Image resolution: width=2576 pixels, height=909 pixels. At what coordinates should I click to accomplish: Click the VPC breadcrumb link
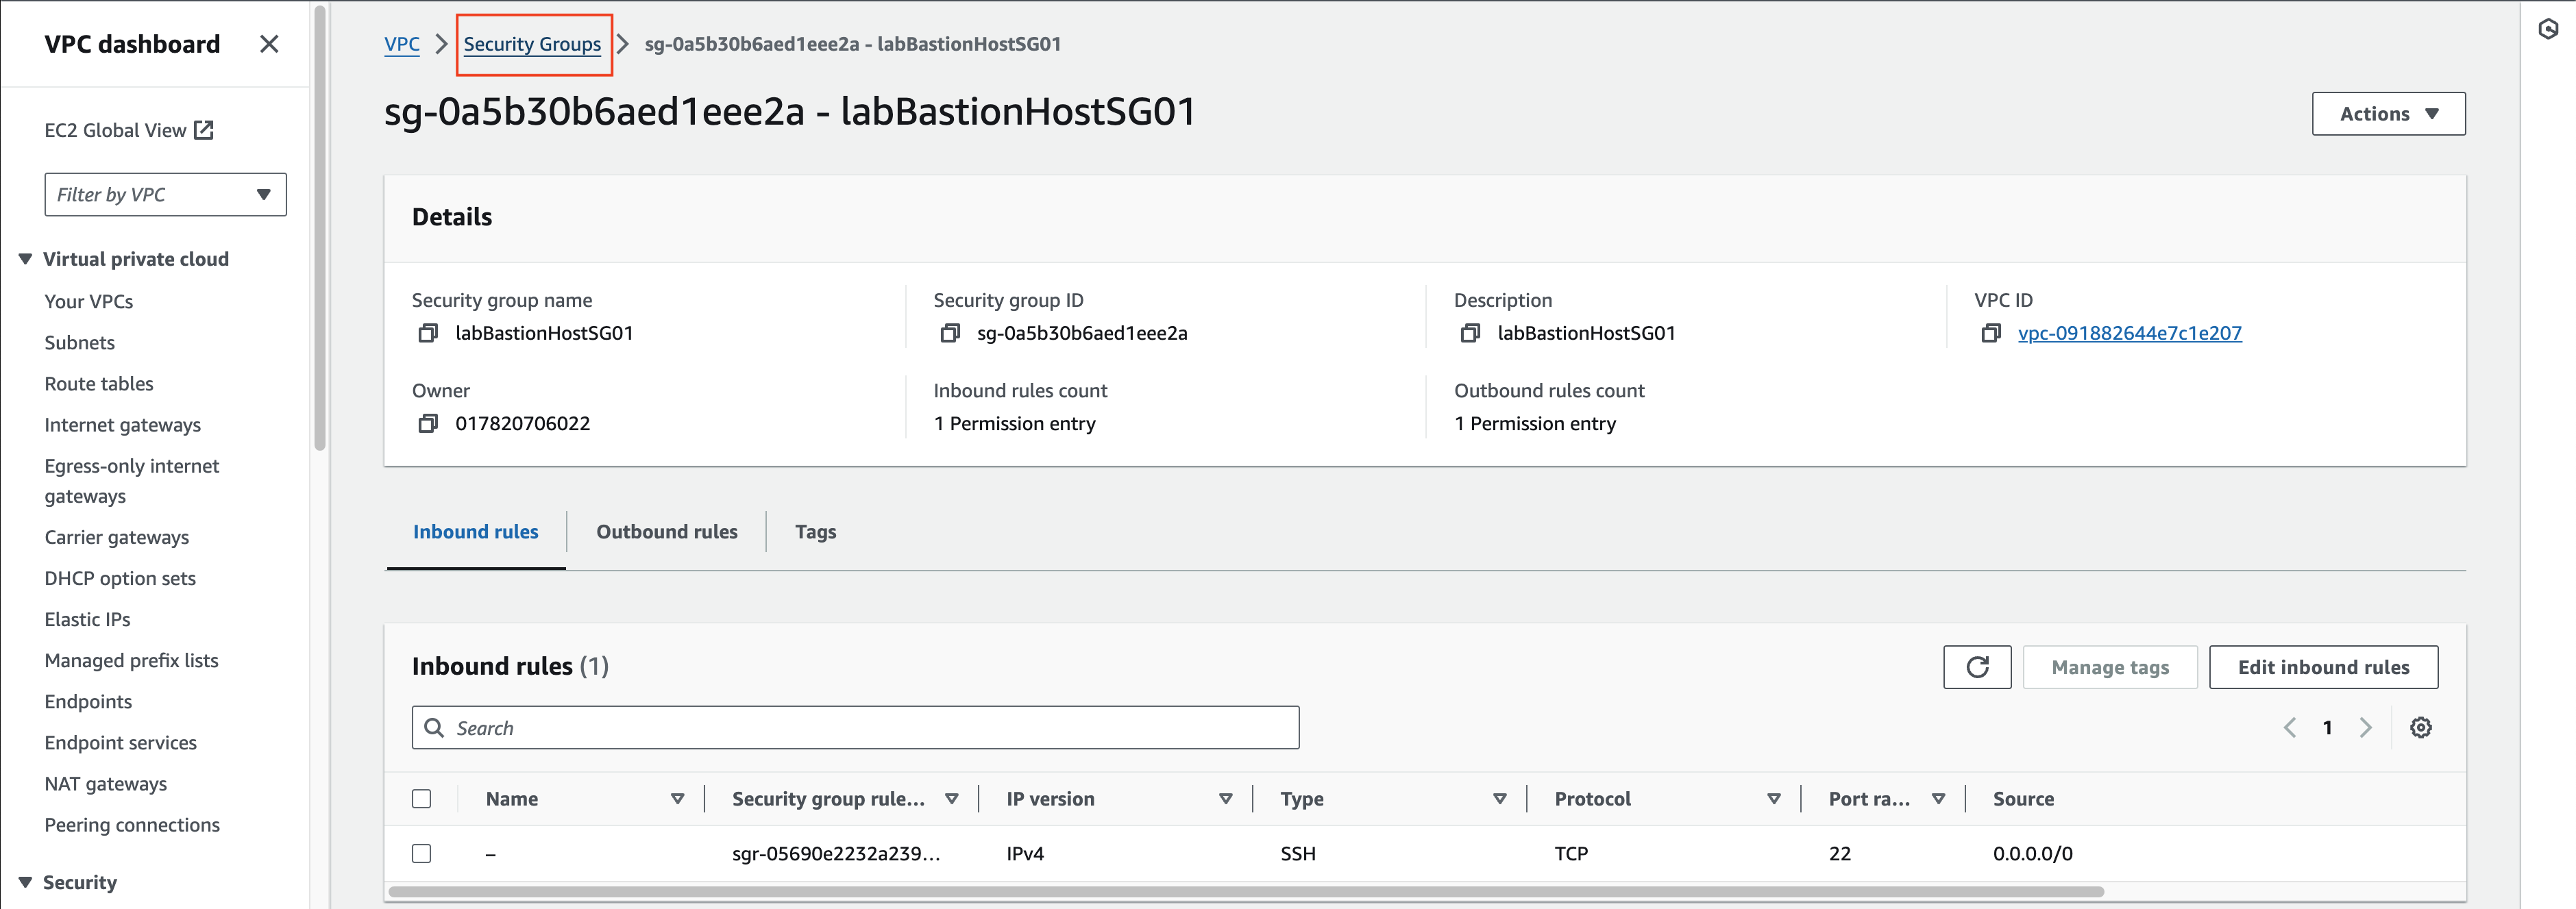point(402,44)
